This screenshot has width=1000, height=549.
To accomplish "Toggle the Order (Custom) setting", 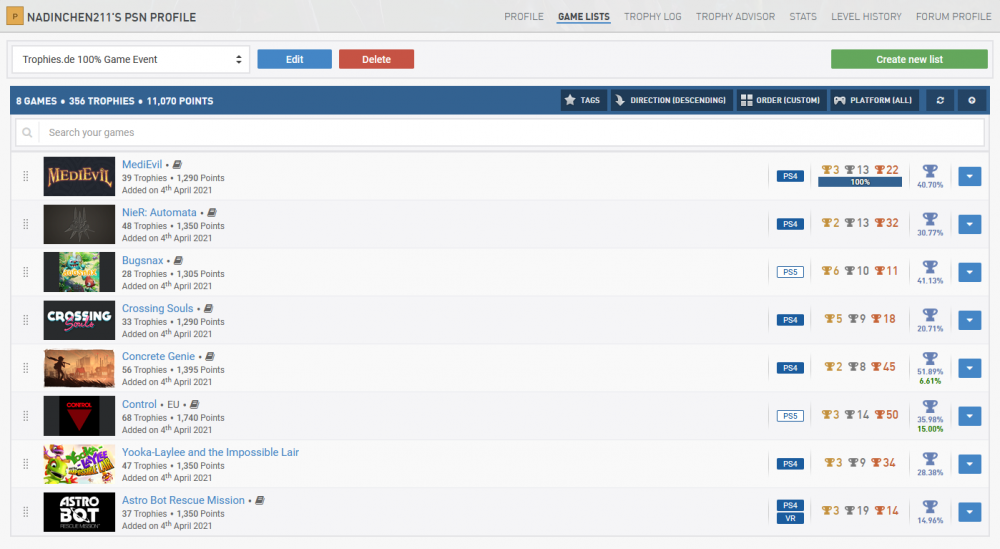I will tap(781, 100).
